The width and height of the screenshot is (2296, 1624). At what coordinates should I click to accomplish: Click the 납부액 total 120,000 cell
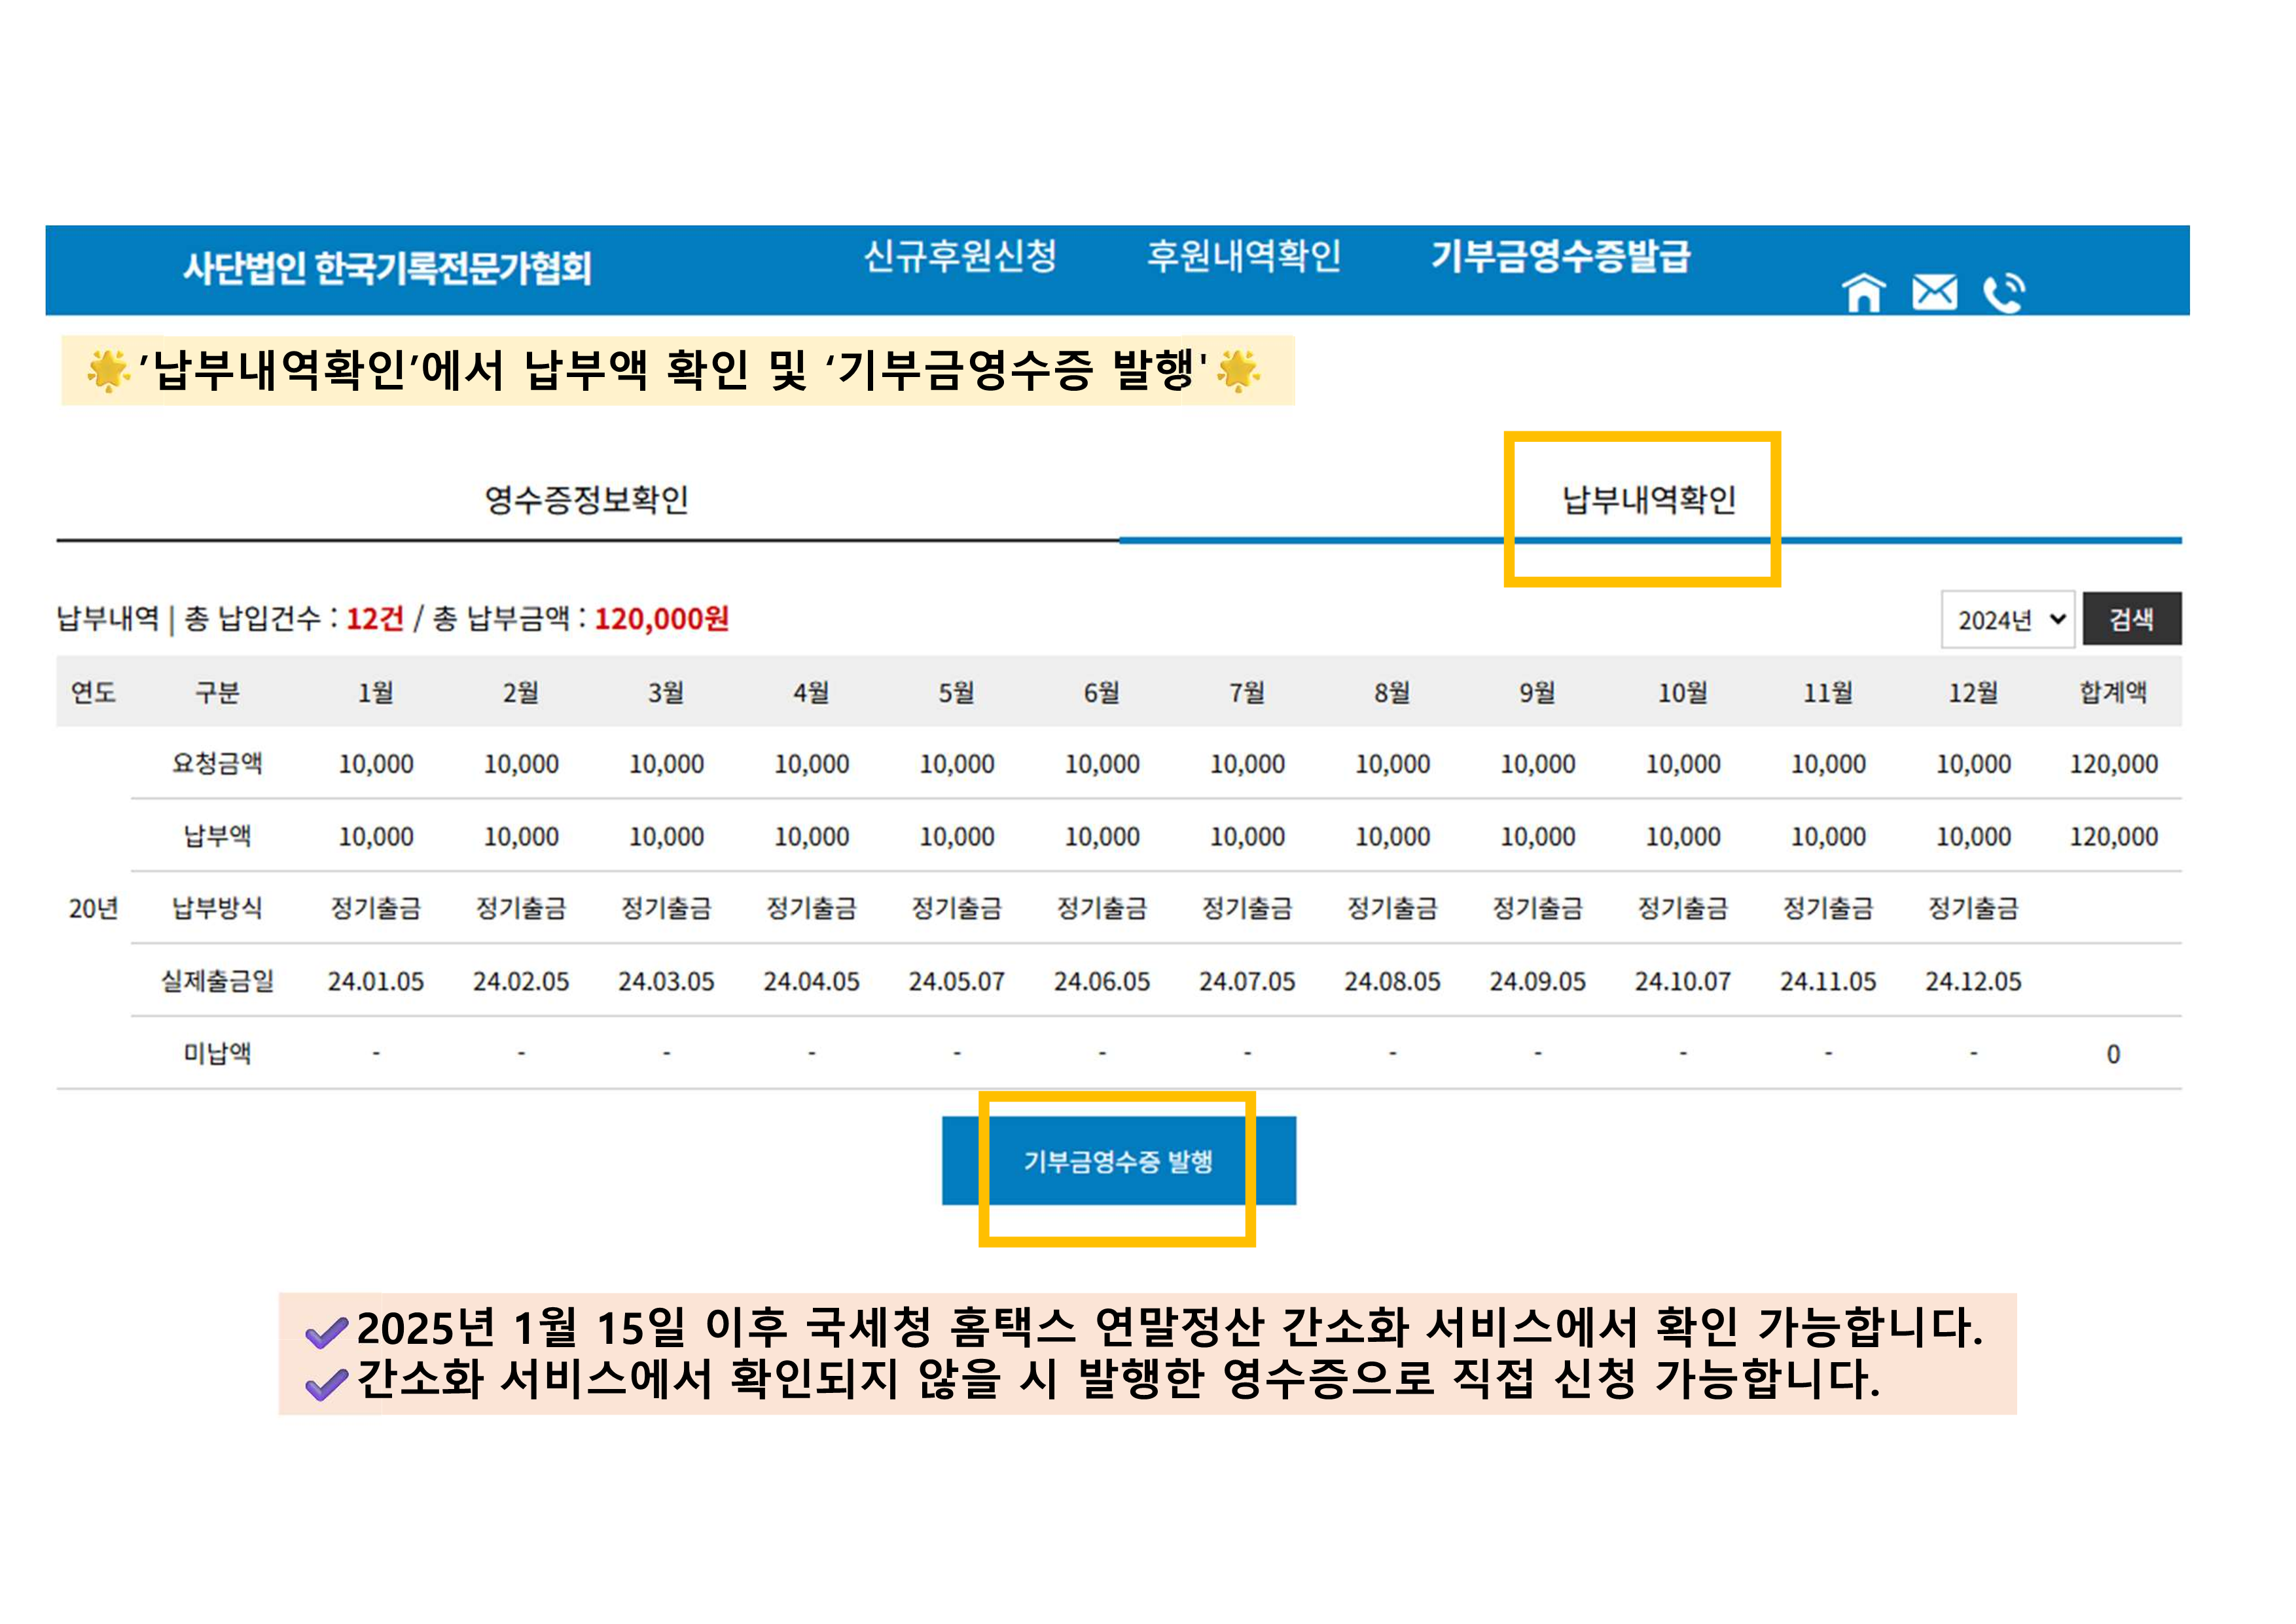click(2112, 836)
